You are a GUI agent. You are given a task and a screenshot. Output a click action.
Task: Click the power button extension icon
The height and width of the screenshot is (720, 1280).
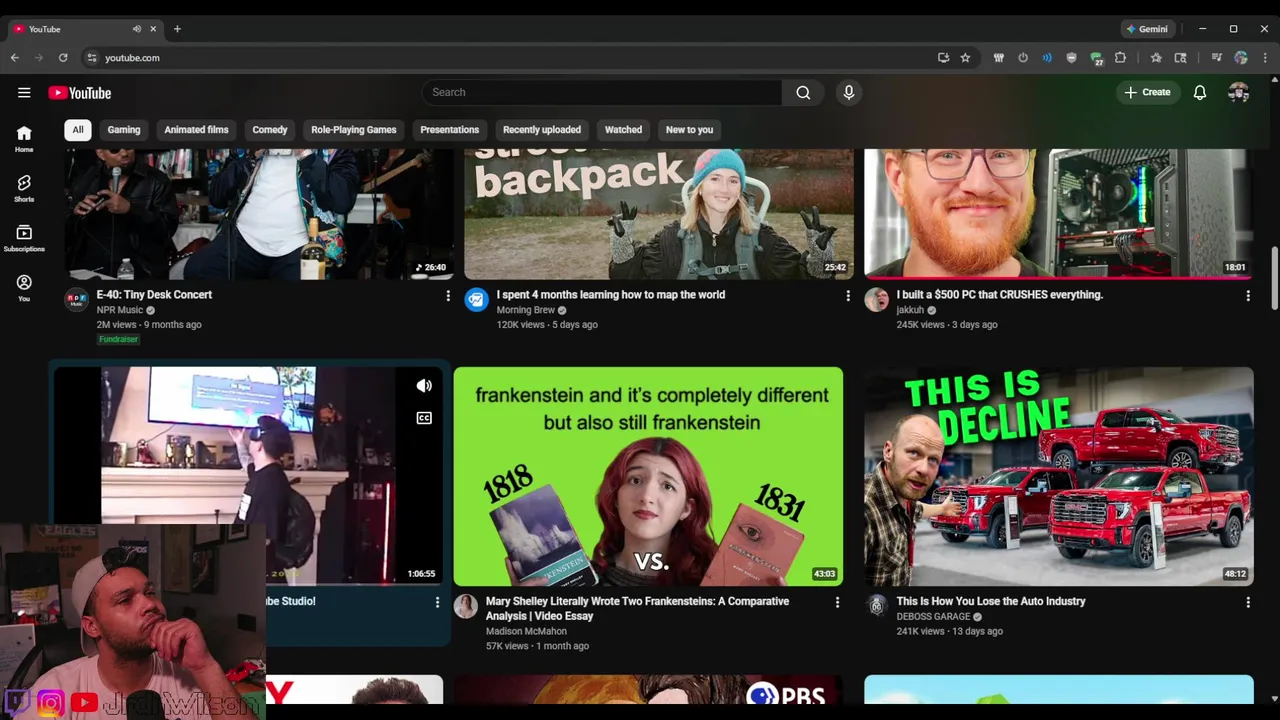[1023, 58]
